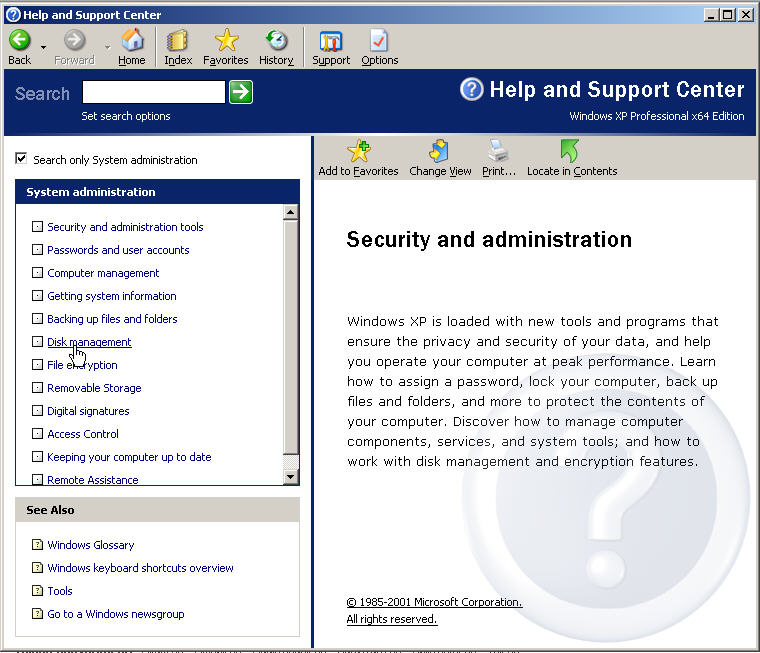Open the Access Control topic link
Image resolution: width=760 pixels, height=653 pixels.
coord(83,434)
